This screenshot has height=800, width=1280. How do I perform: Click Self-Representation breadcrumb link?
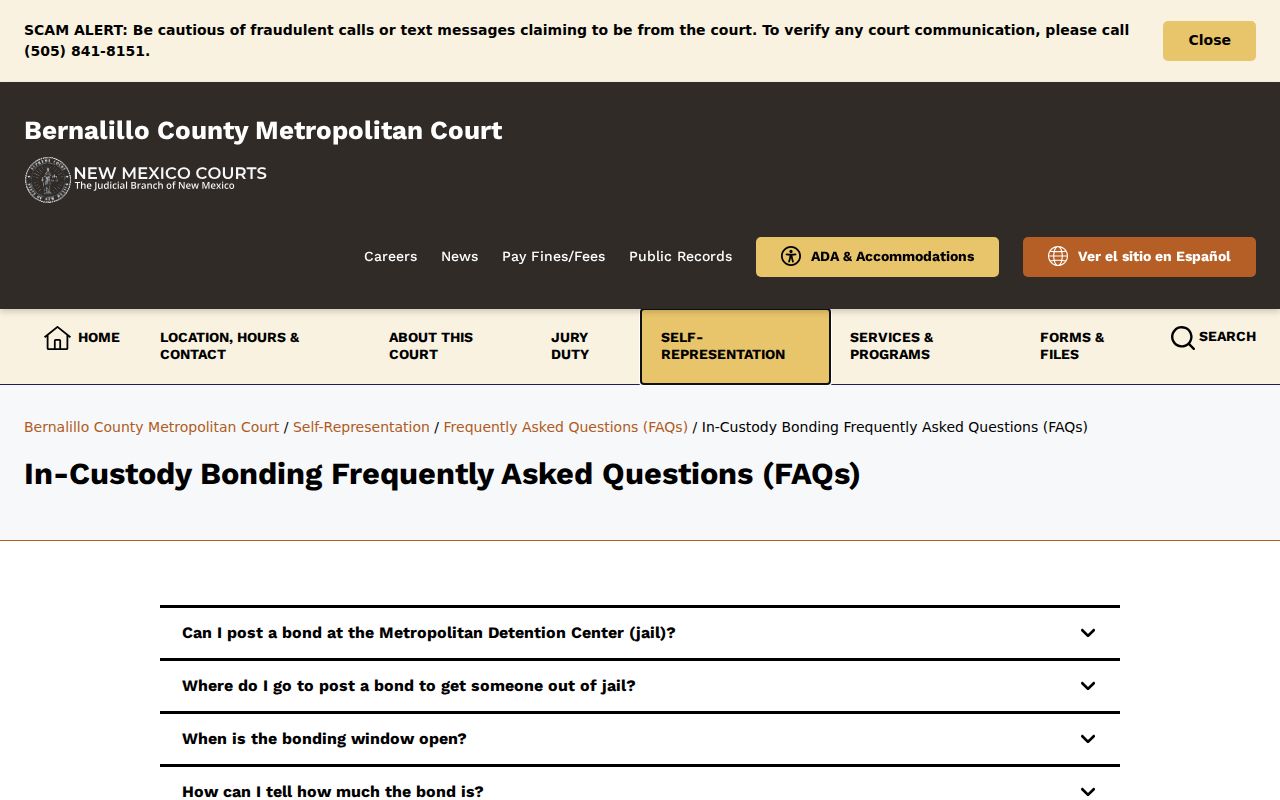(x=361, y=427)
